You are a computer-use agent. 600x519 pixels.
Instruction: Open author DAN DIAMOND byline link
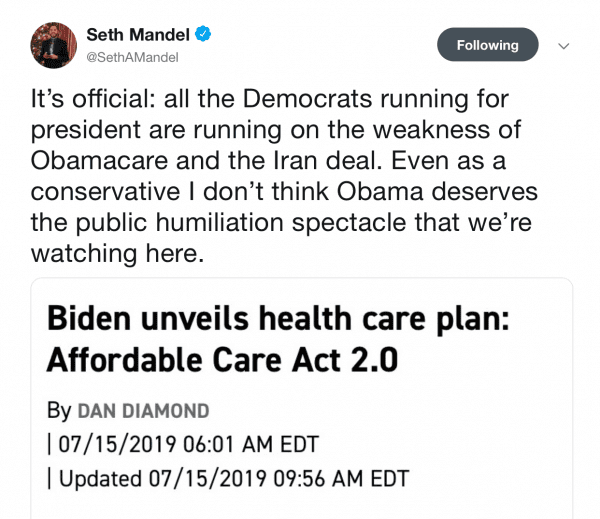point(141,411)
